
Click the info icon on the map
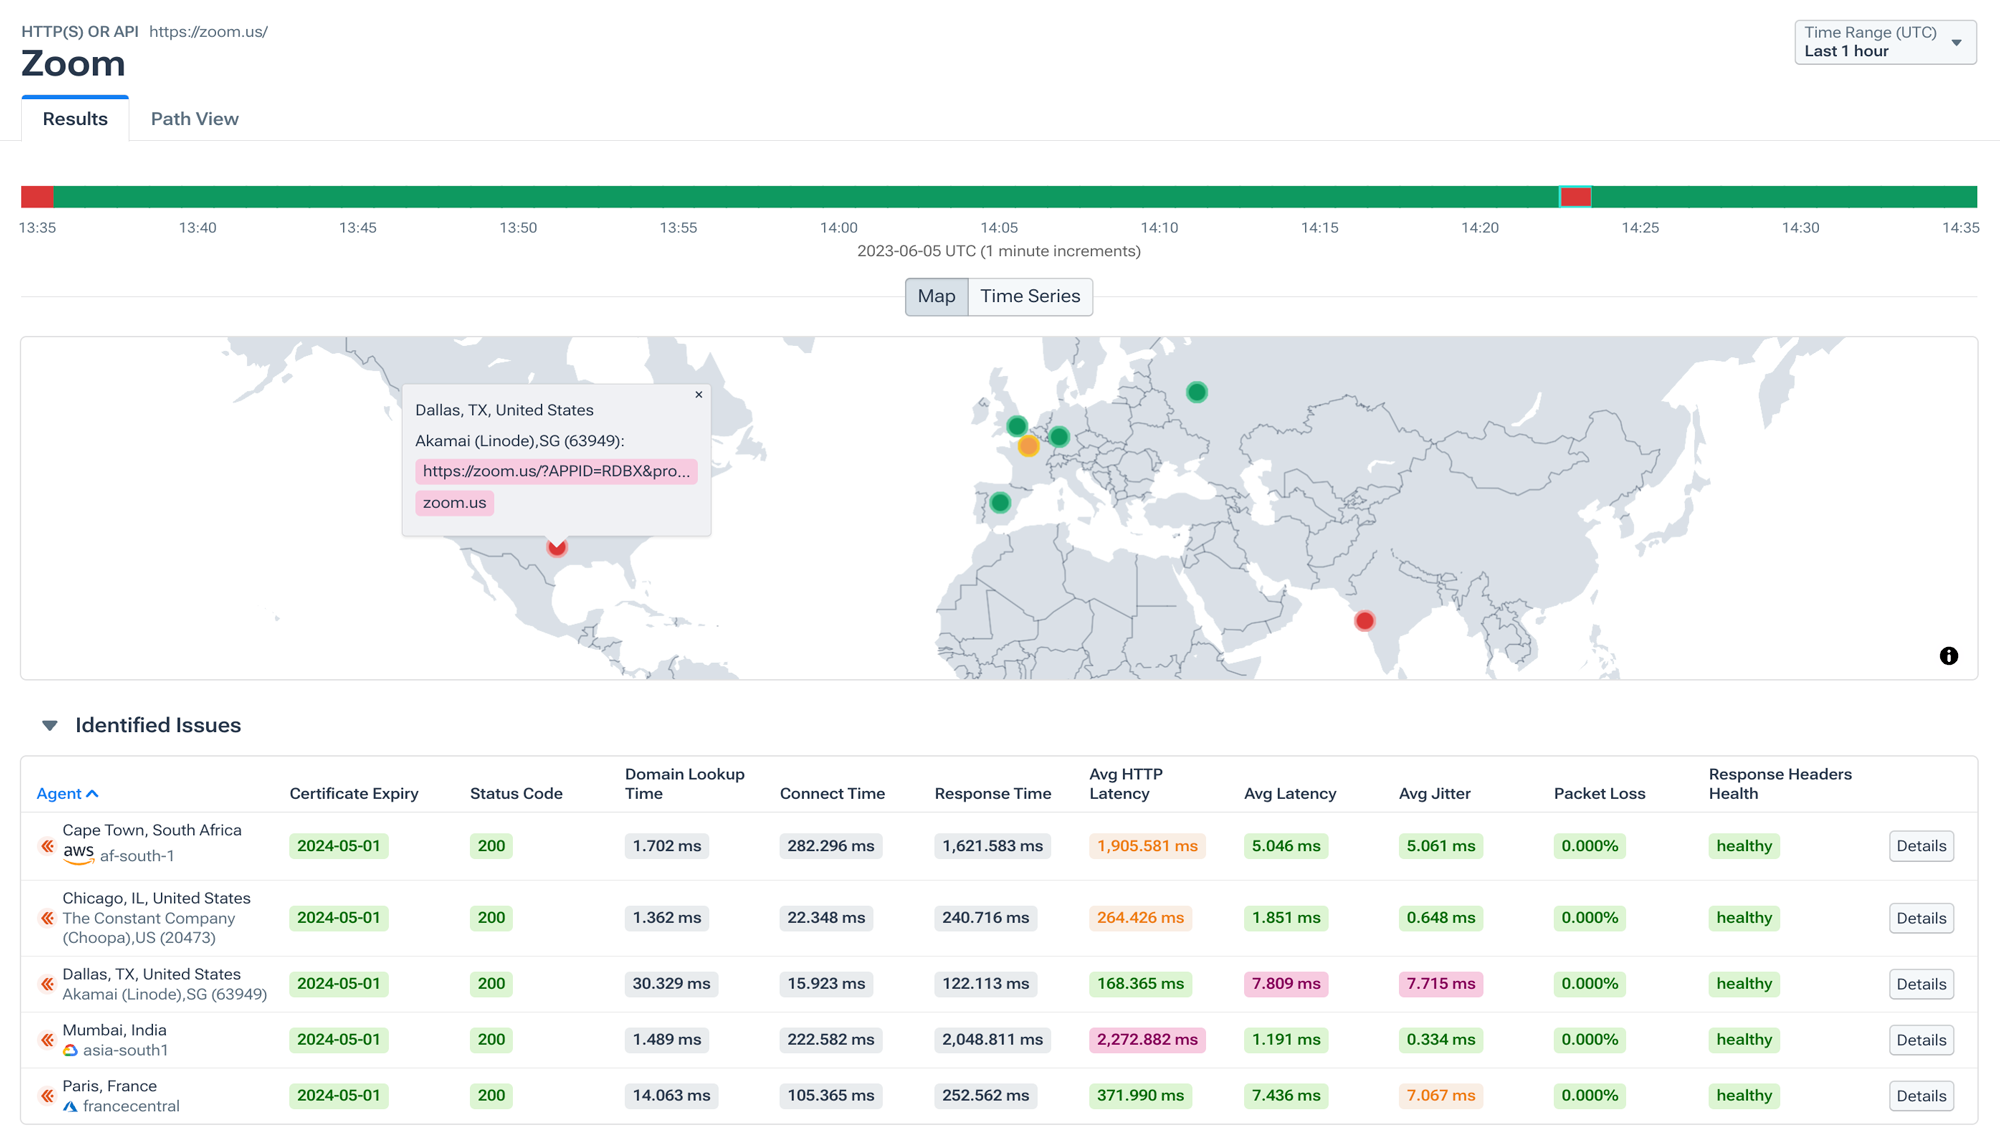[x=1947, y=656]
